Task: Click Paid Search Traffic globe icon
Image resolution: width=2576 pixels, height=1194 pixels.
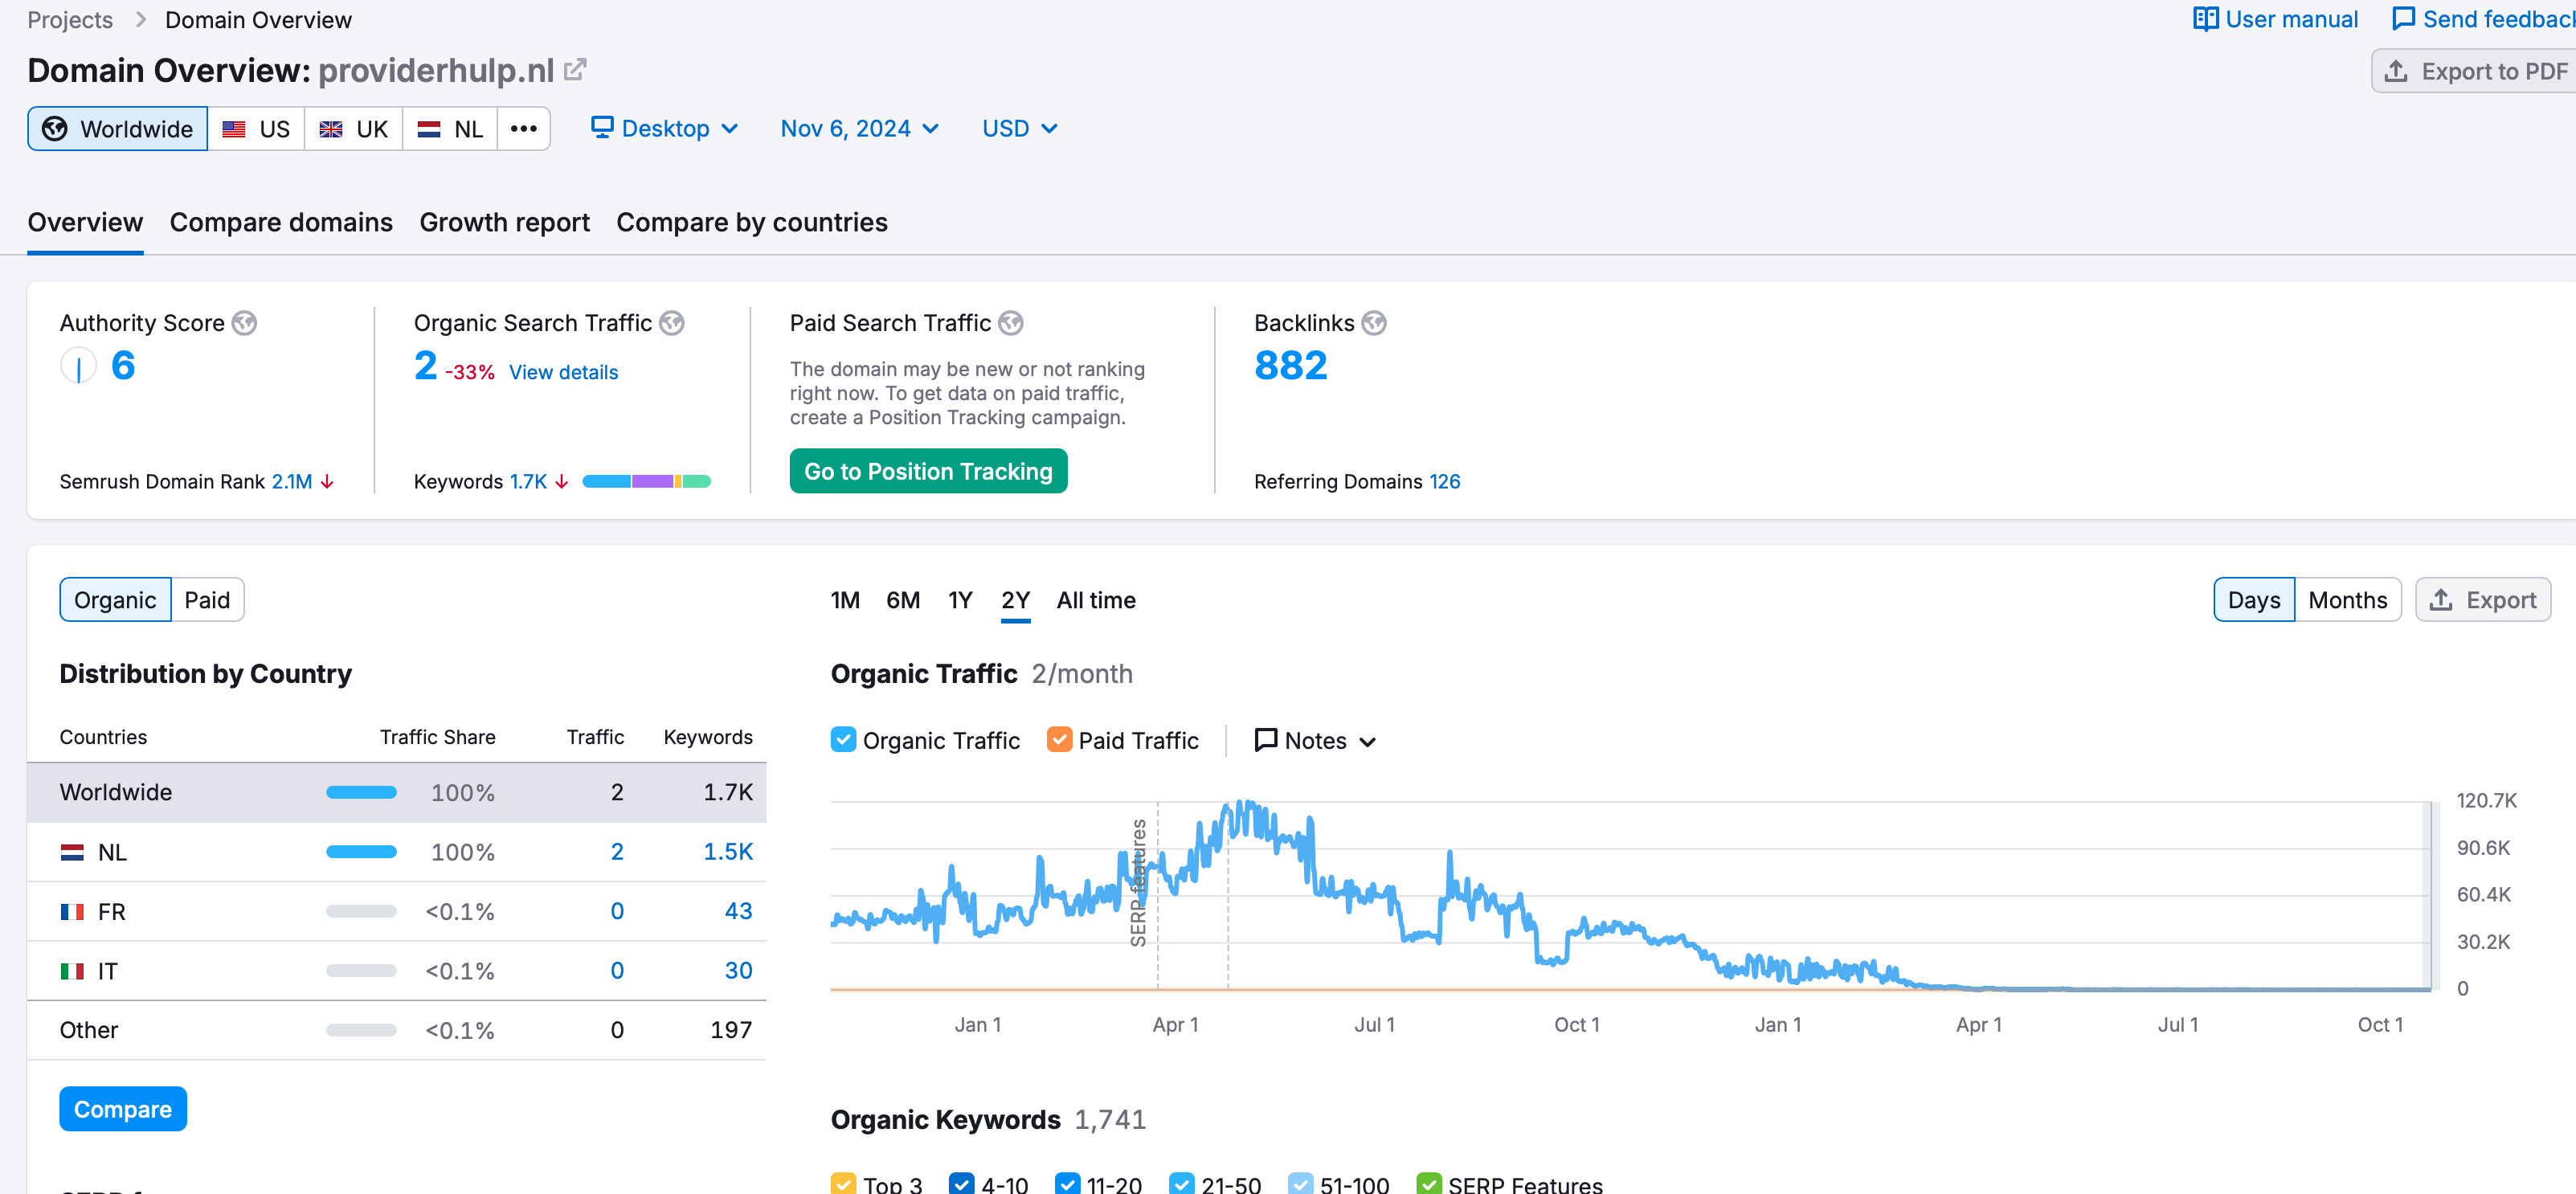Action: [x=1011, y=323]
